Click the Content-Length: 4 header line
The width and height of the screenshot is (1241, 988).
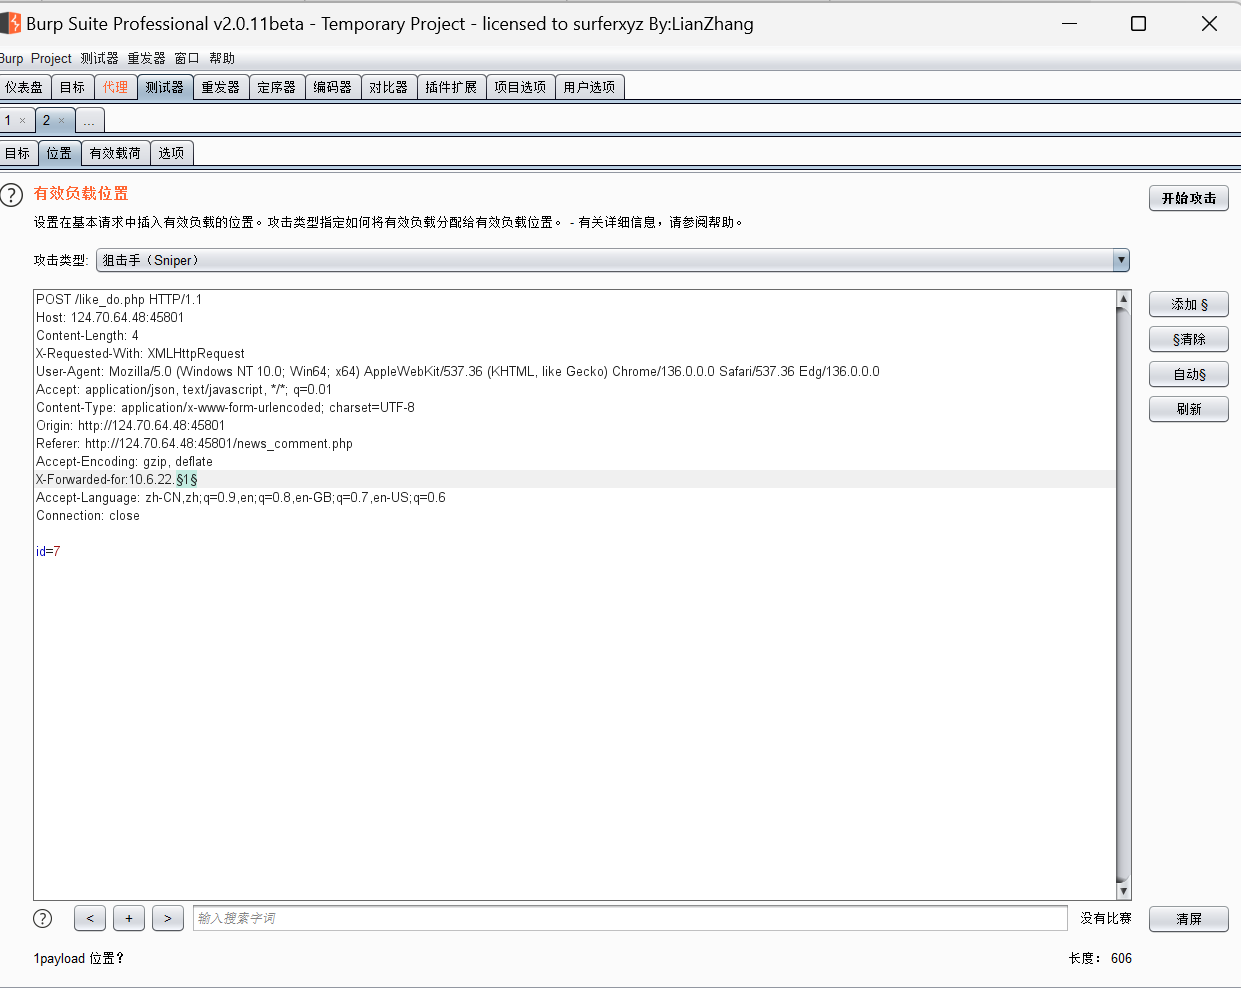[x=87, y=335]
